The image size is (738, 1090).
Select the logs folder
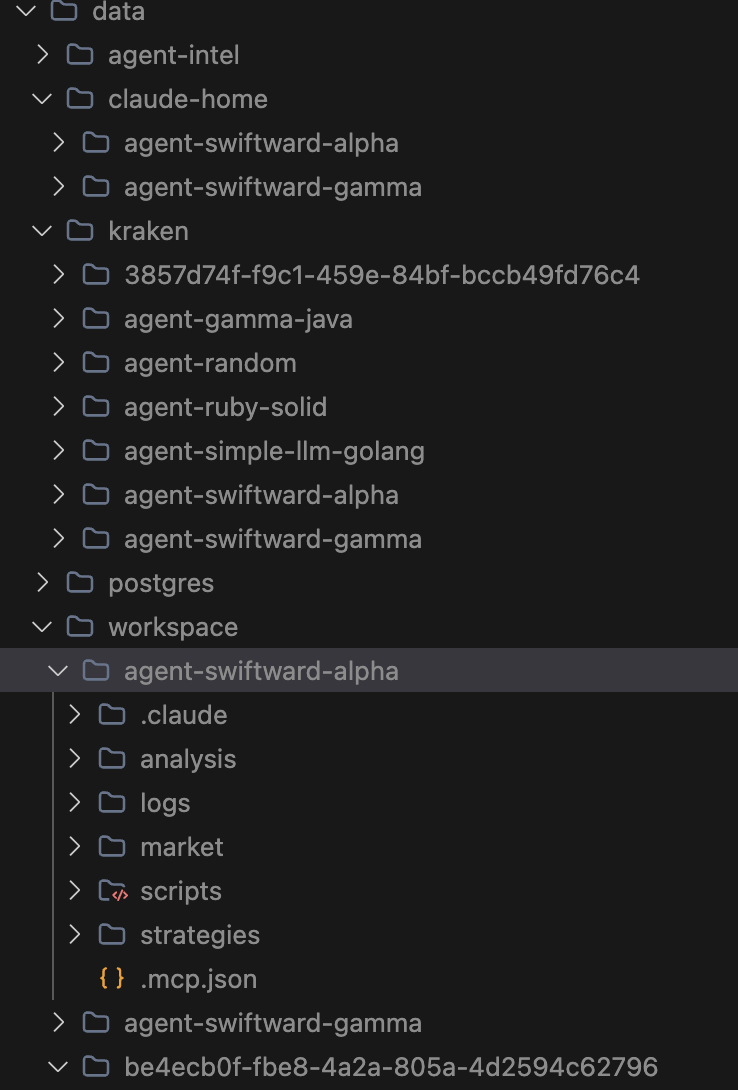click(165, 803)
